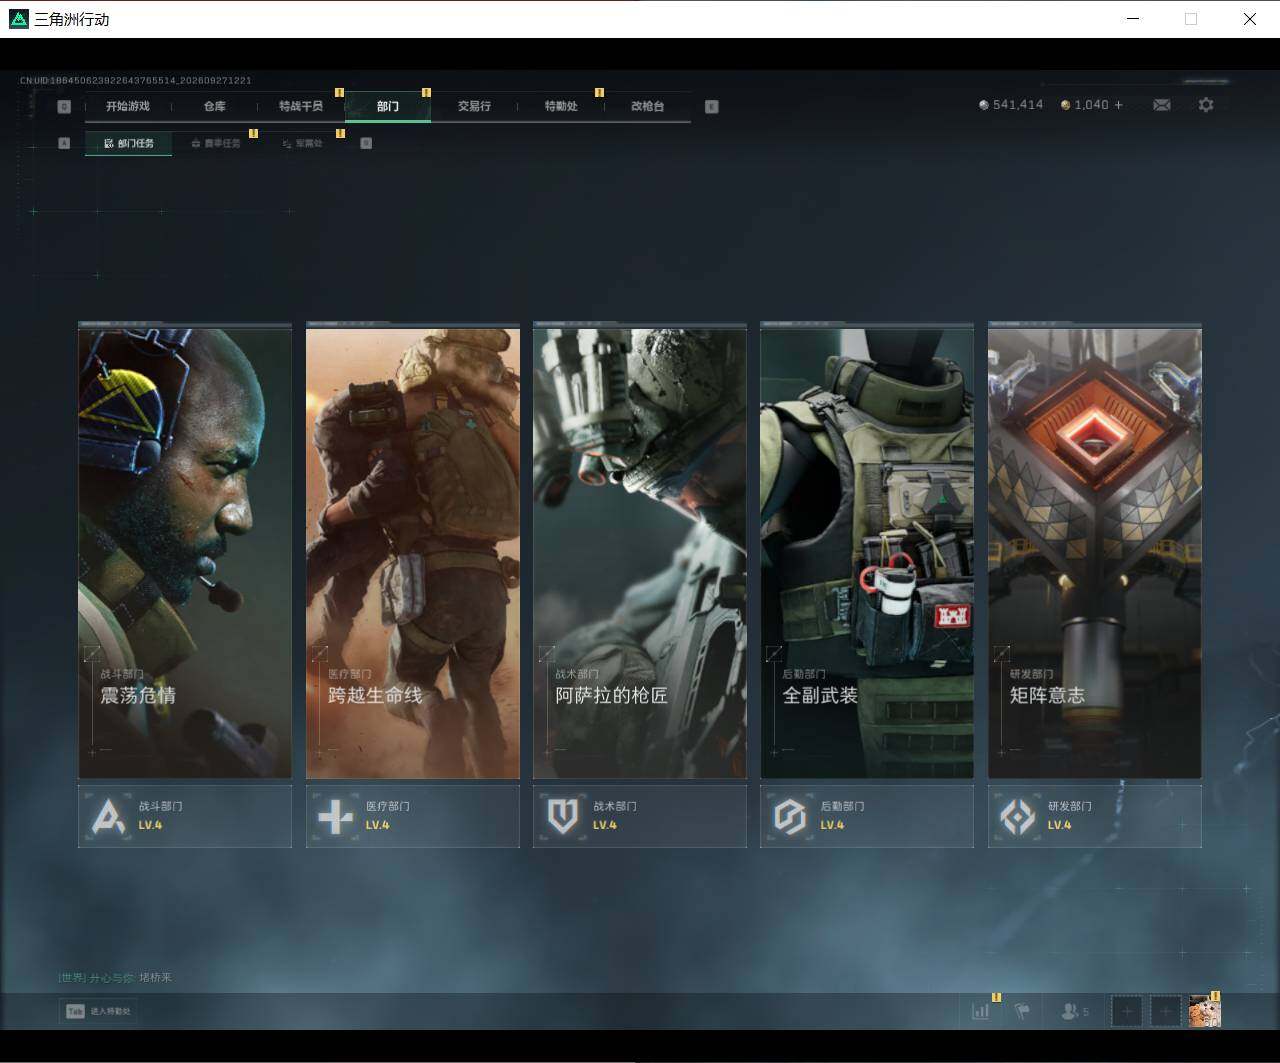Click the 战术部门 shield emblem icon
Image resolution: width=1280 pixels, height=1063 pixels.
pos(563,817)
